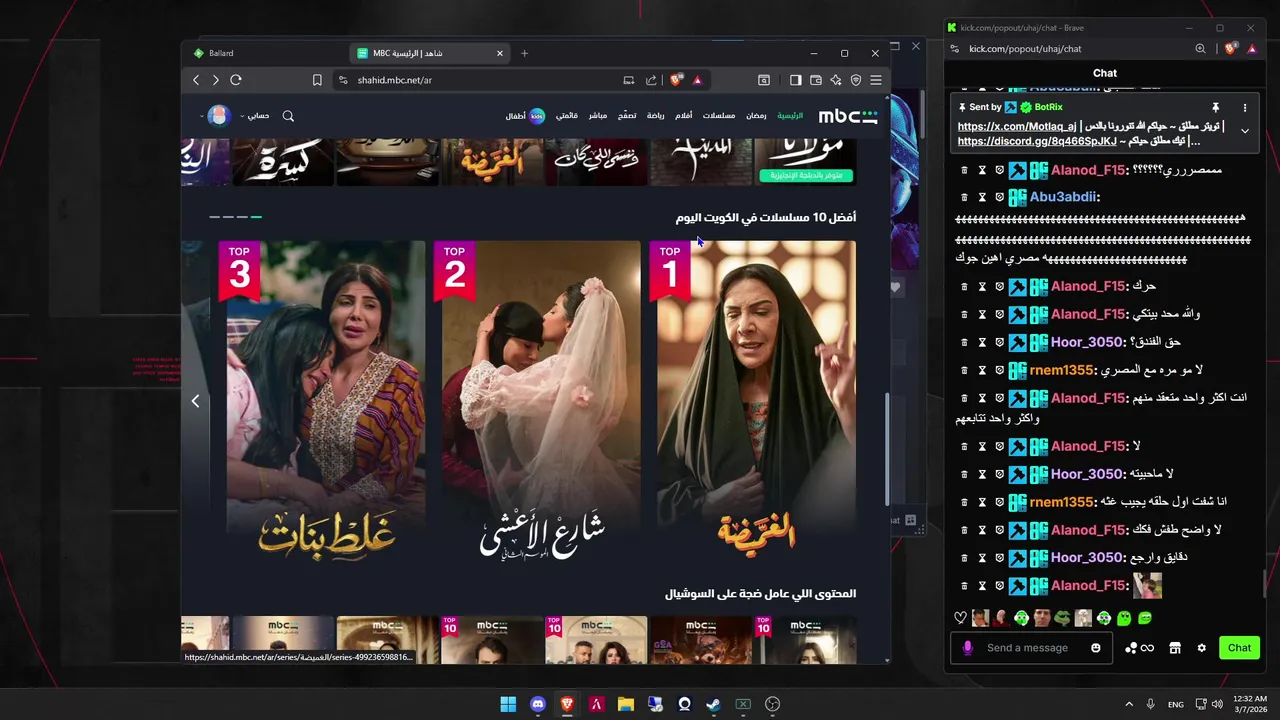The image size is (1280, 720).
Task: Open Kick shop storefront icon
Action: click(x=1175, y=648)
